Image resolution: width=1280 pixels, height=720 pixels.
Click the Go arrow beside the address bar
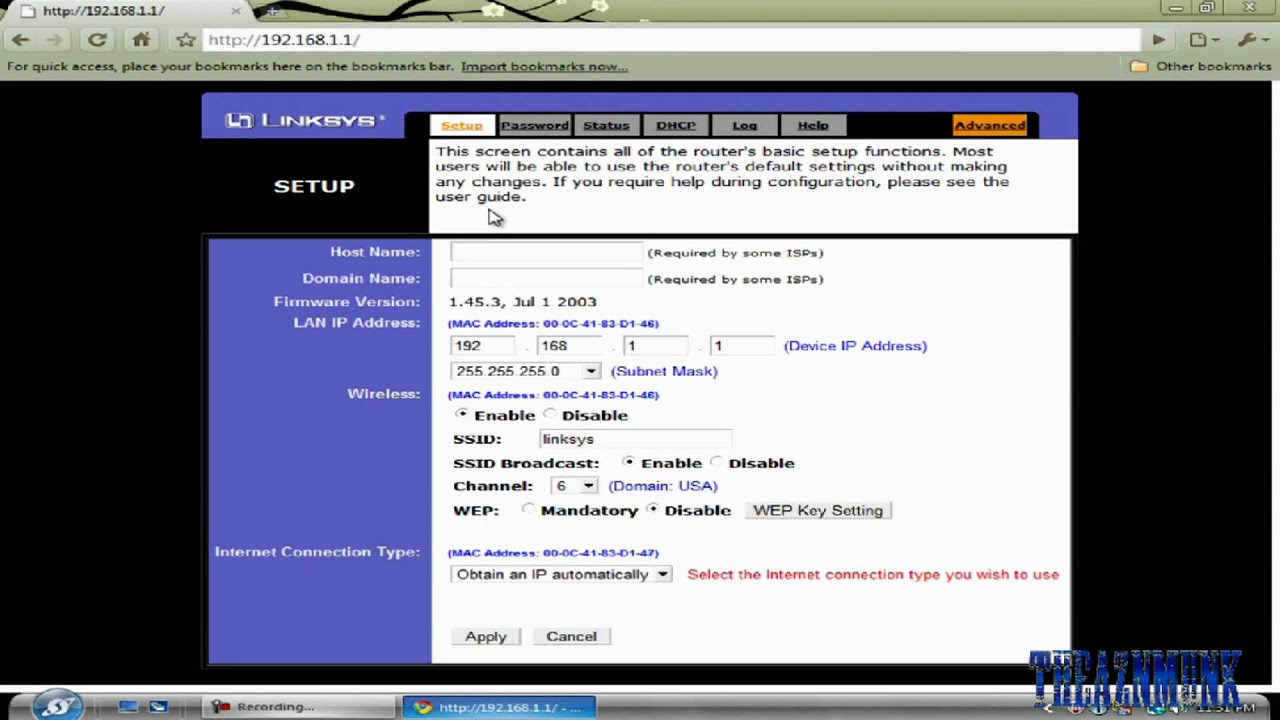point(1158,40)
